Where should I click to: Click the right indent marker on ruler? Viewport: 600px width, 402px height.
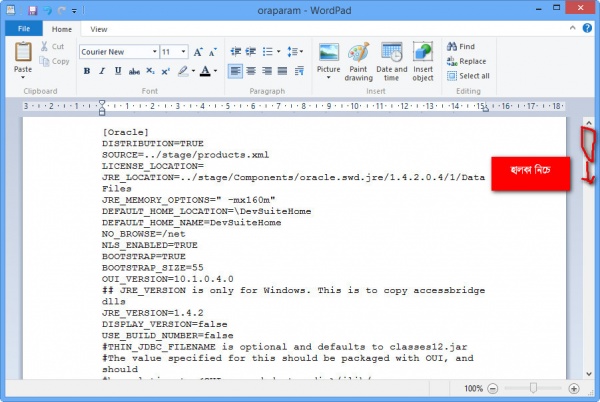point(486,109)
